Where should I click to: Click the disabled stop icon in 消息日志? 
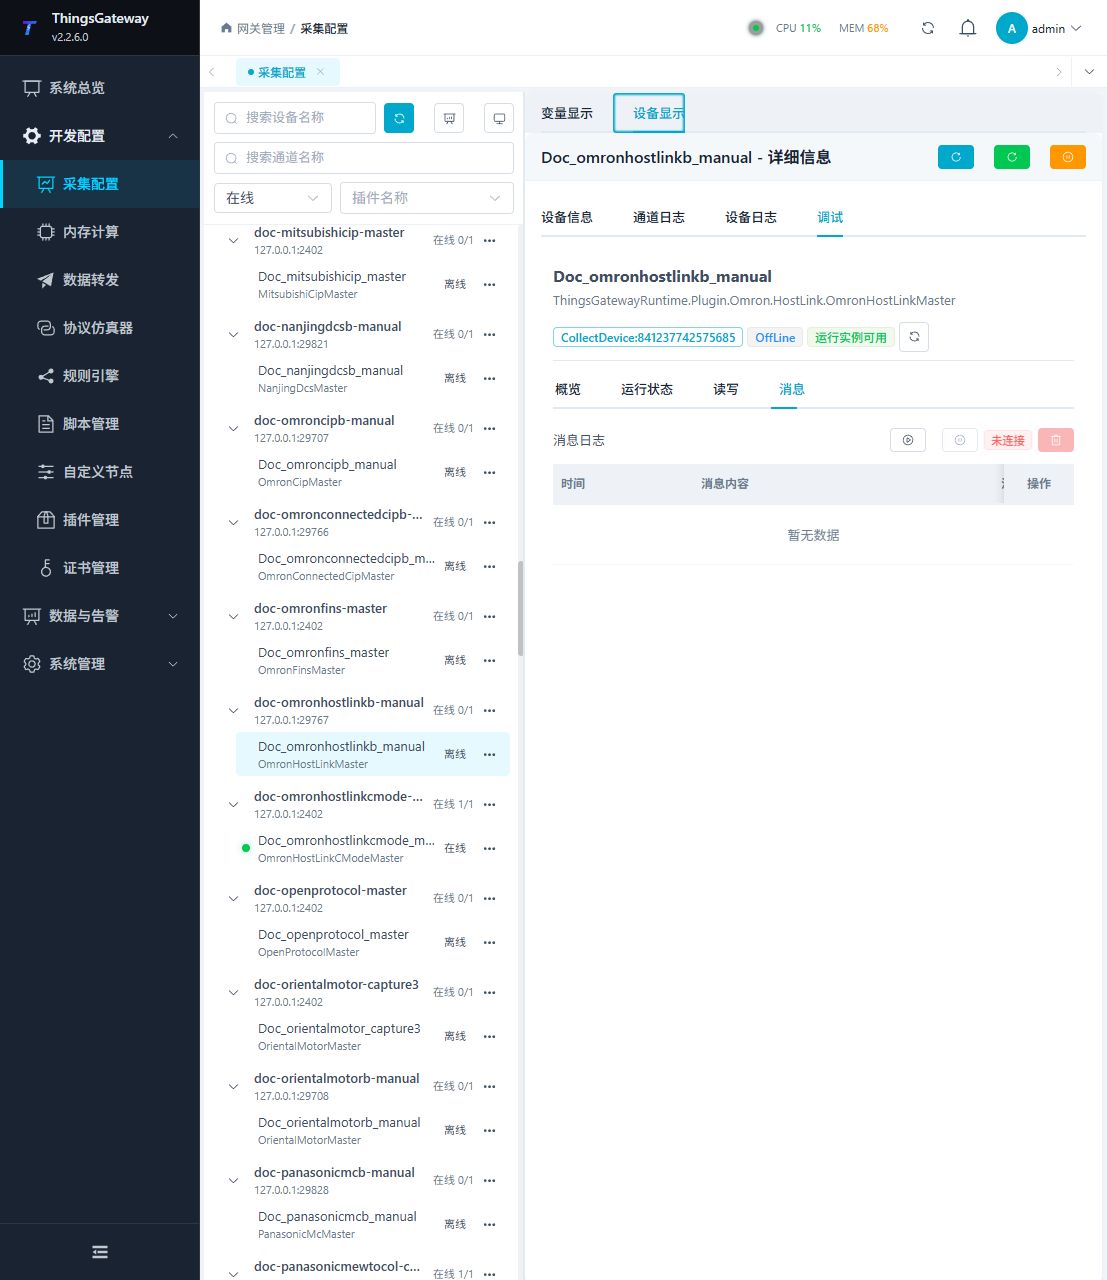click(960, 440)
